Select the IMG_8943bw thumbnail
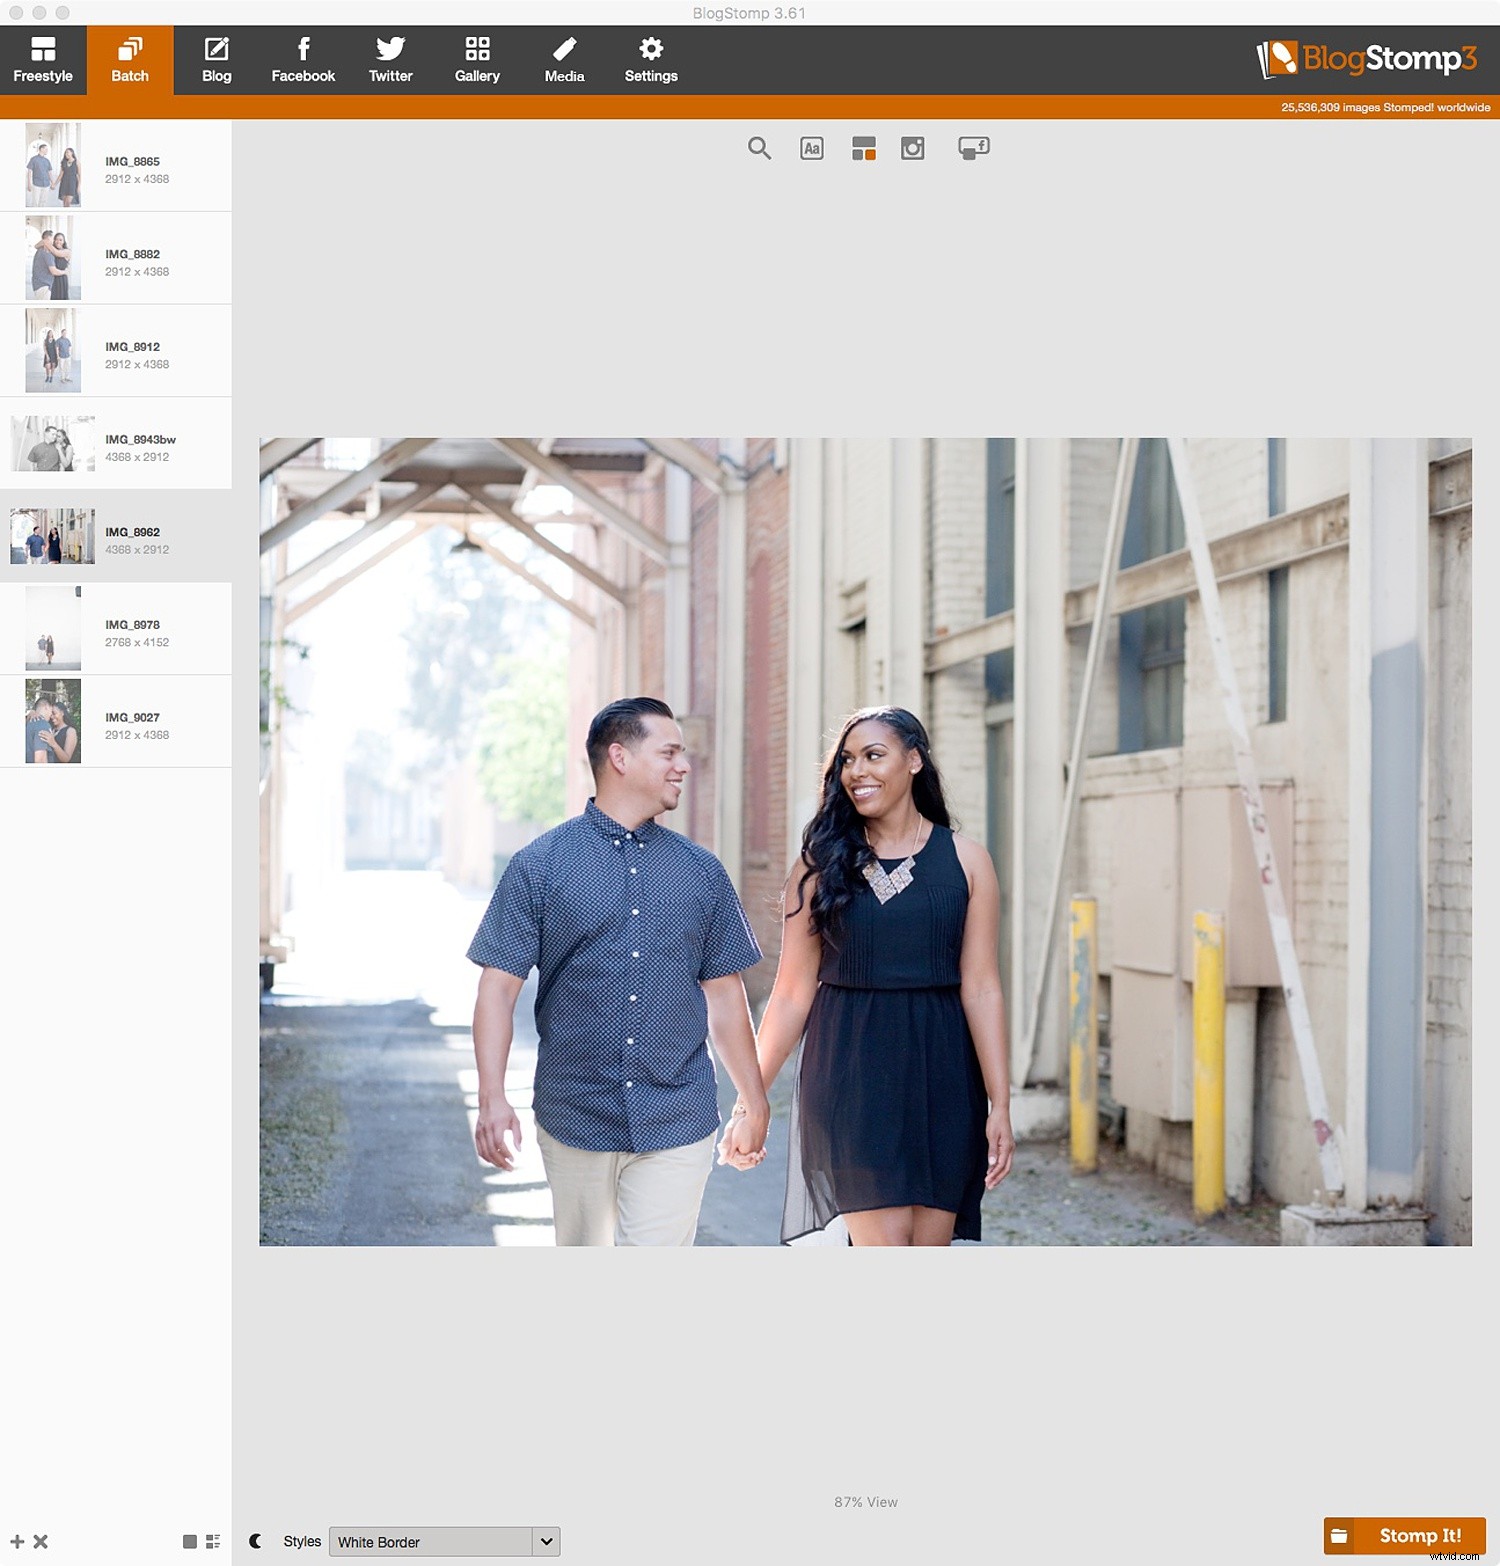Screen dimensions: 1500x1566 [52, 443]
